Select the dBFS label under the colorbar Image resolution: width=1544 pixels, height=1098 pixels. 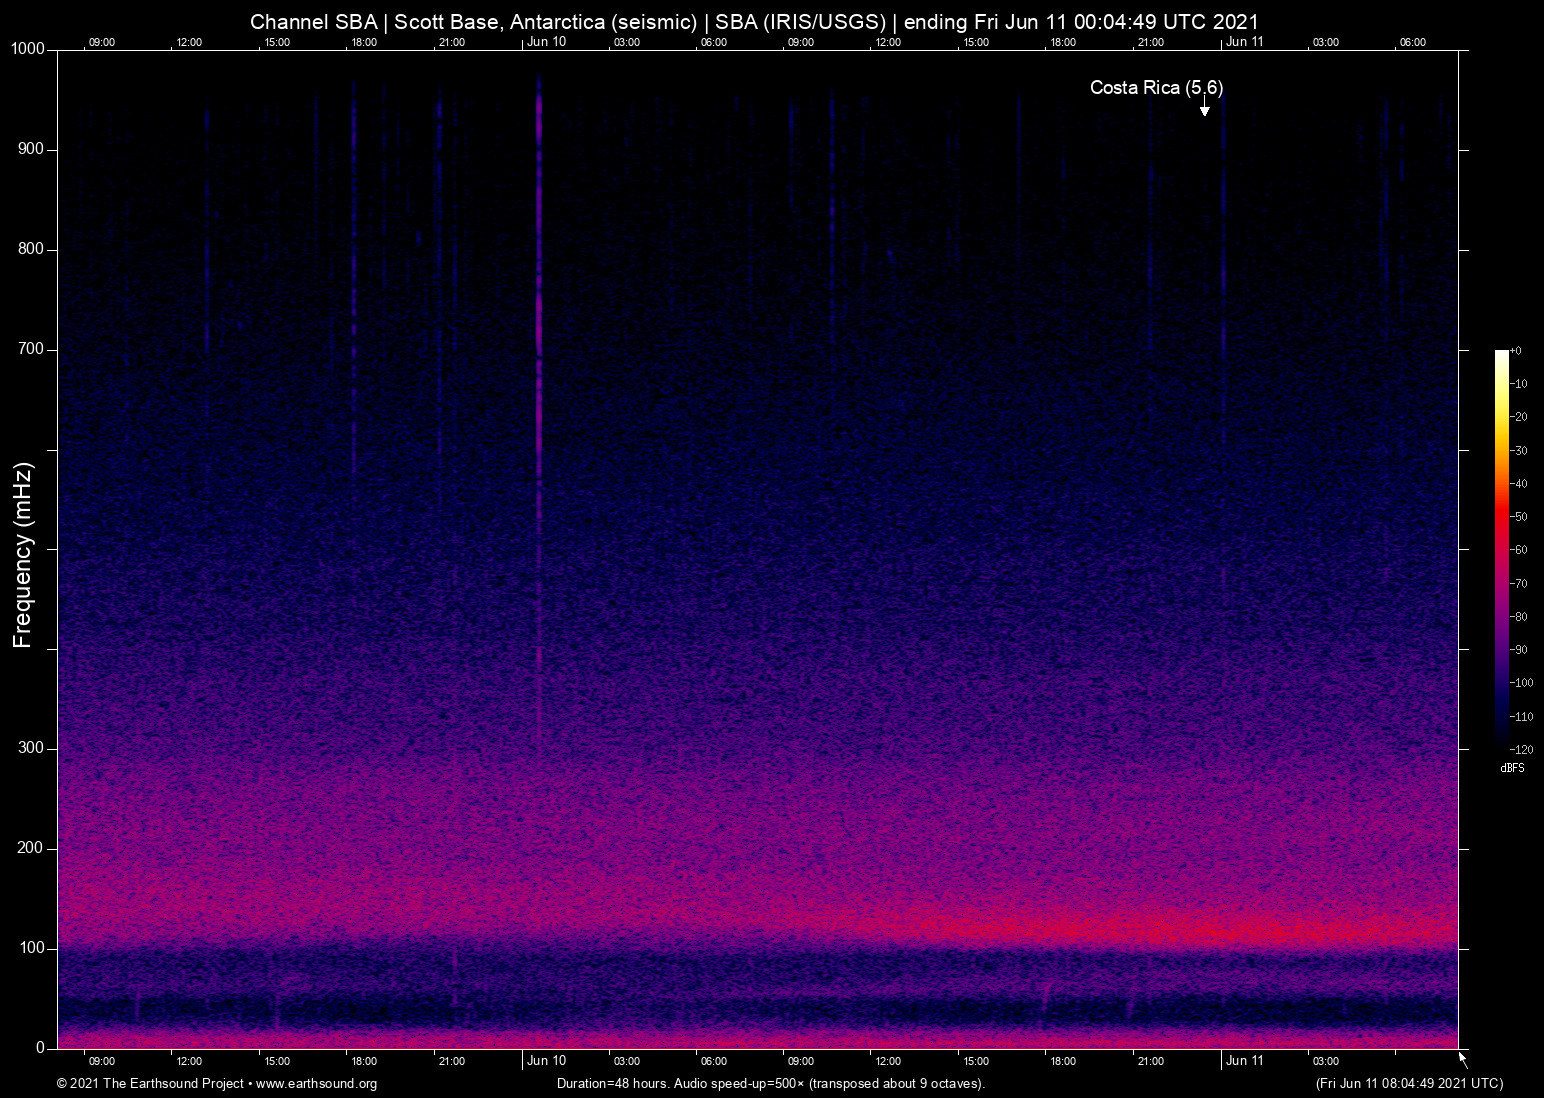[1513, 768]
